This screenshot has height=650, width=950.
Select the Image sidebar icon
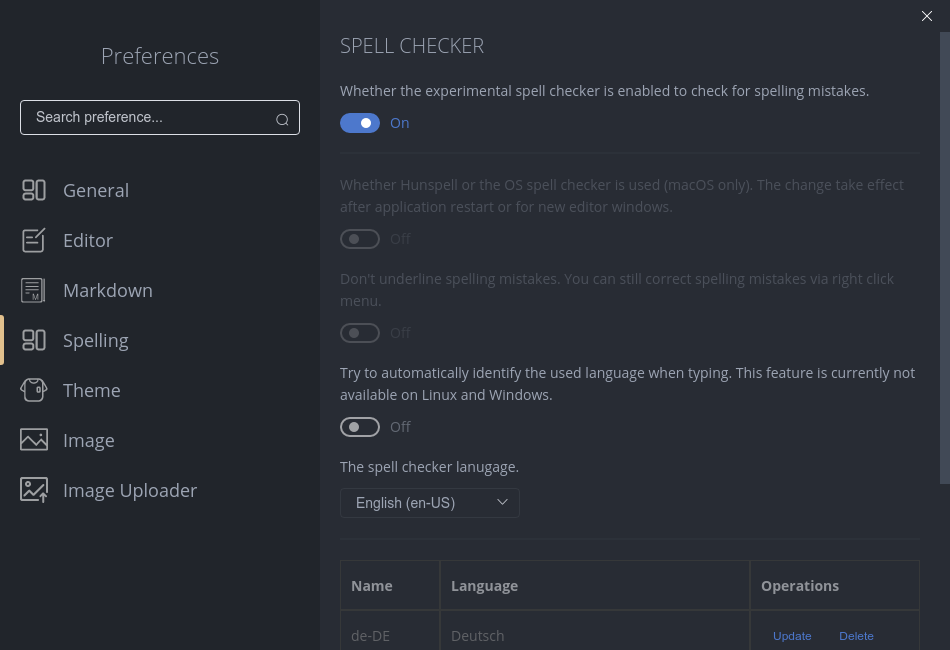[x=33, y=440]
